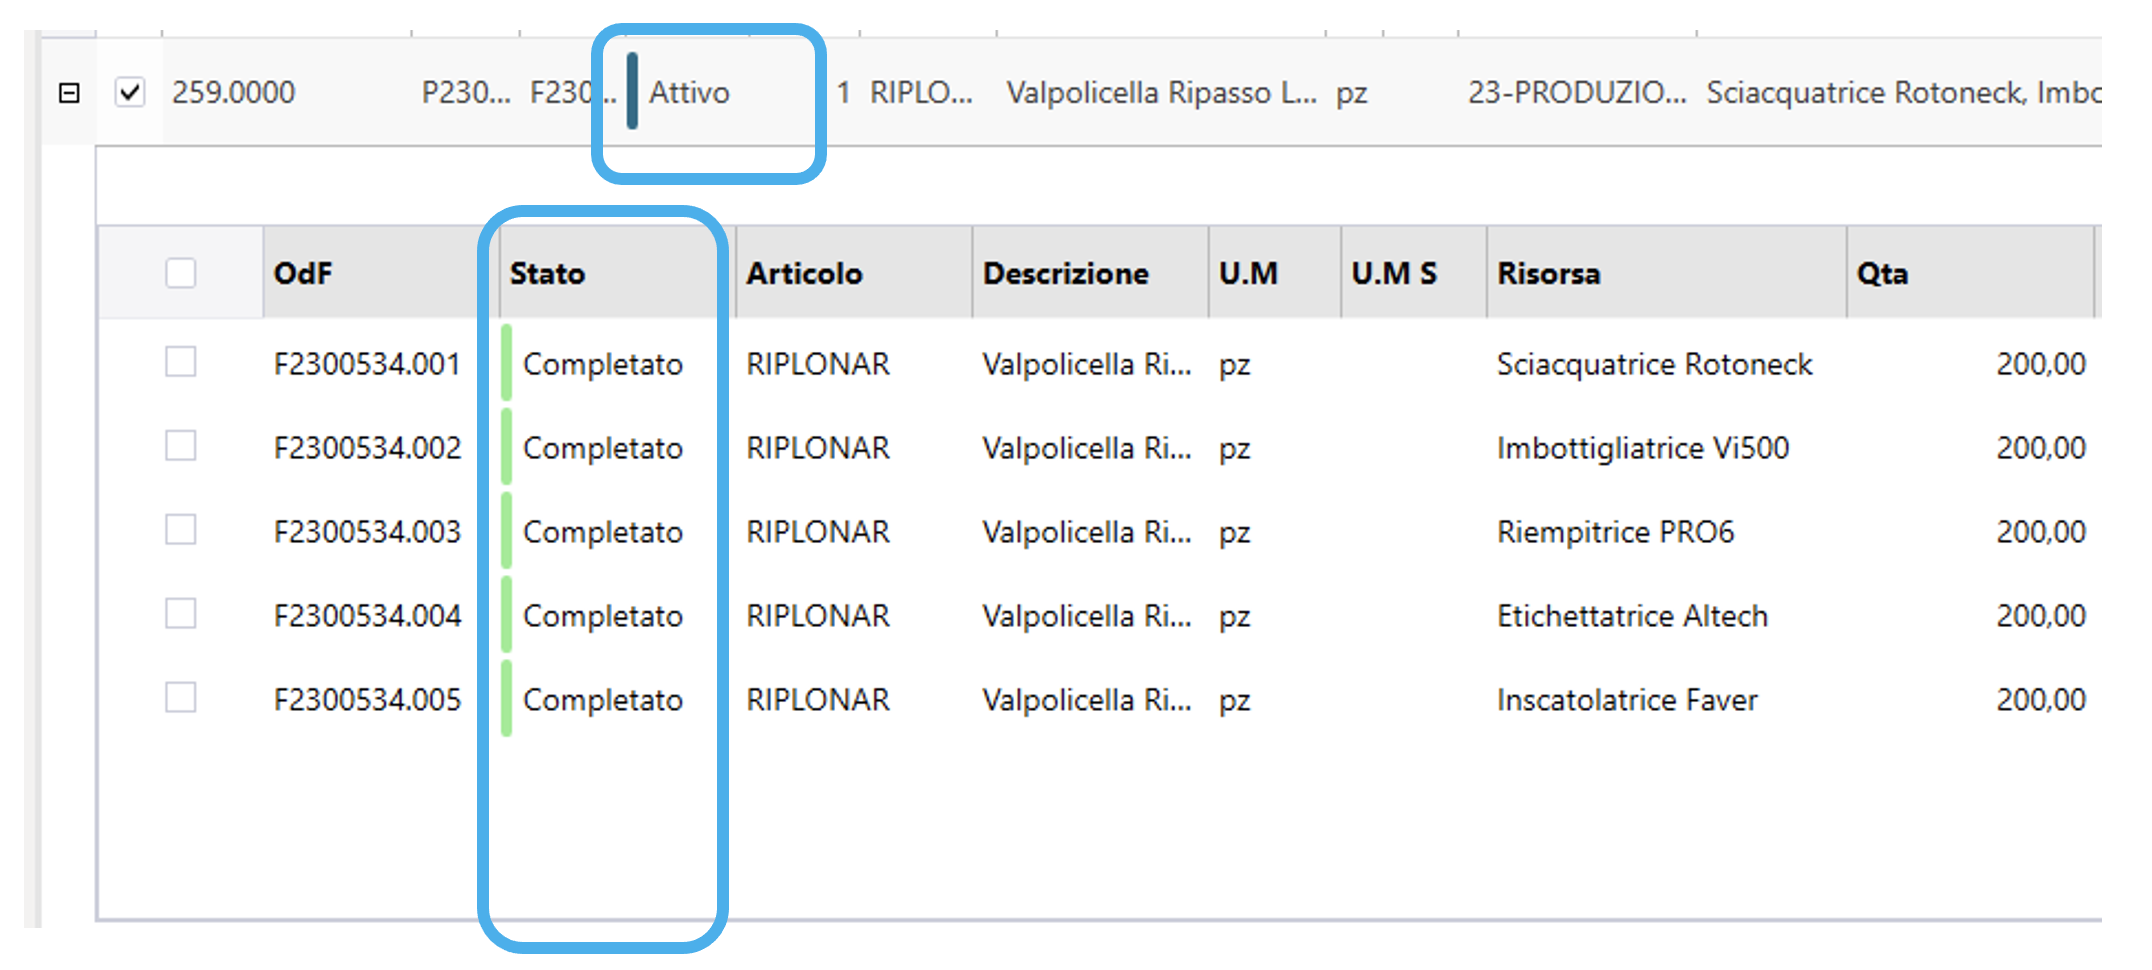Collapse the 259.0000 order row
Viewport: 2152px width, 970px height.
tap(69, 92)
